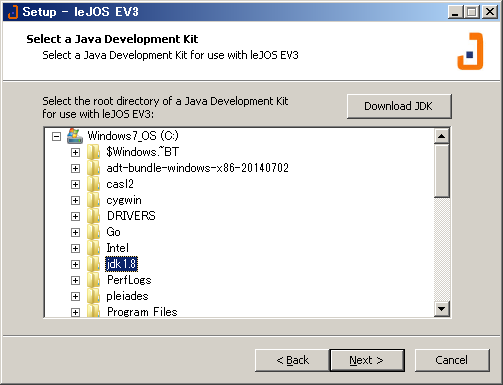
Task: Select Windows7_OS (C:) in the tree
Action: (x=133, y=136)
